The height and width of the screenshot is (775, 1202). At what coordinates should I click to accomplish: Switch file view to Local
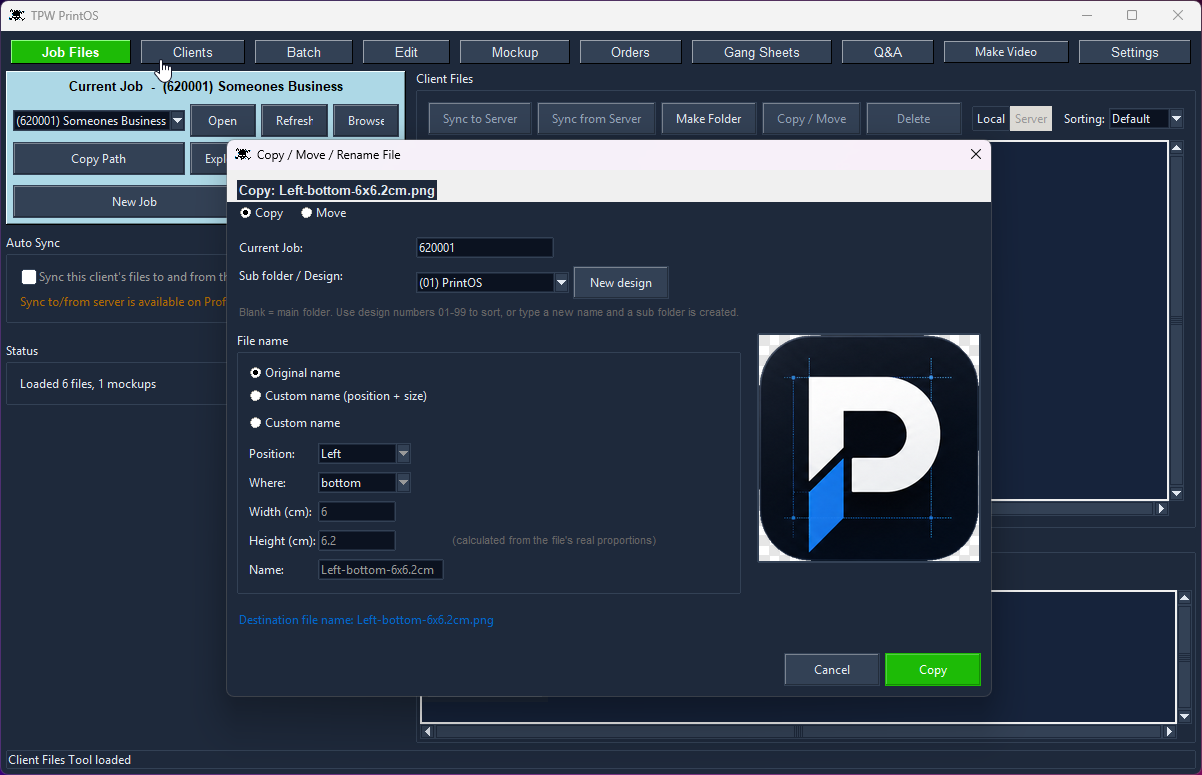(991, 119)
